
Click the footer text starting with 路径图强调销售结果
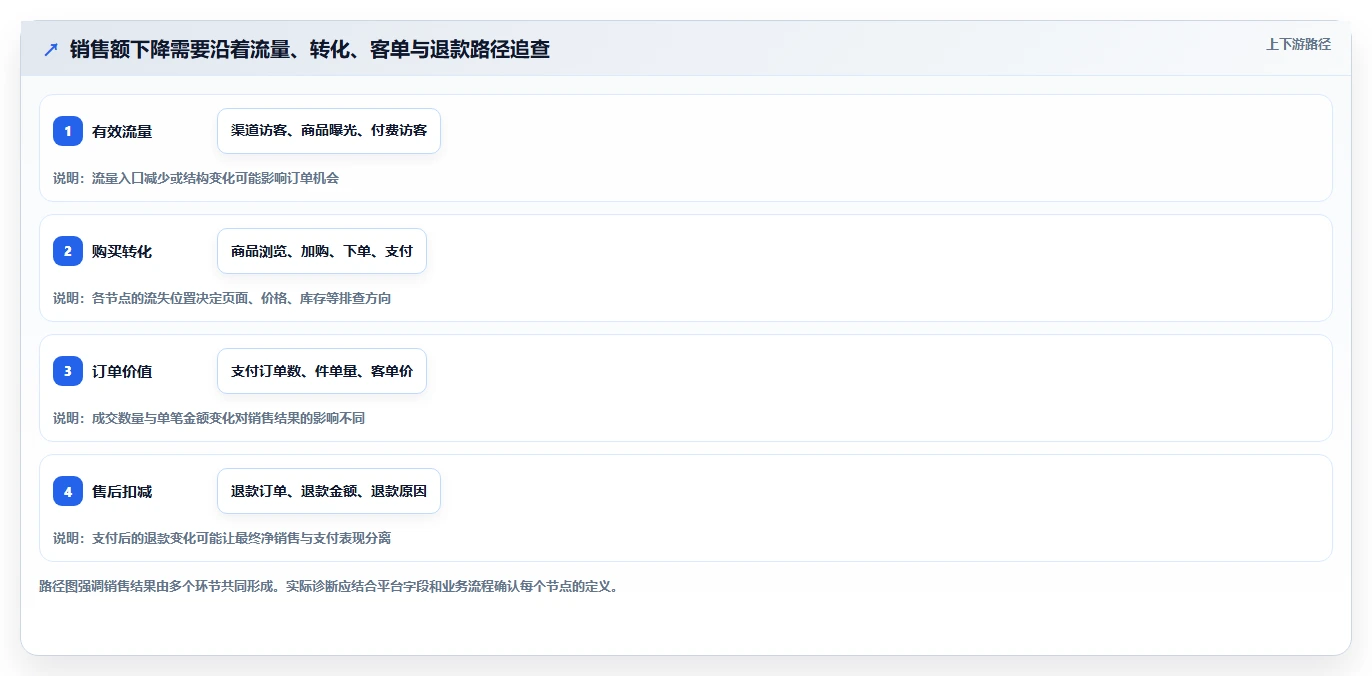pyautogui.click(x=331, y=586)
